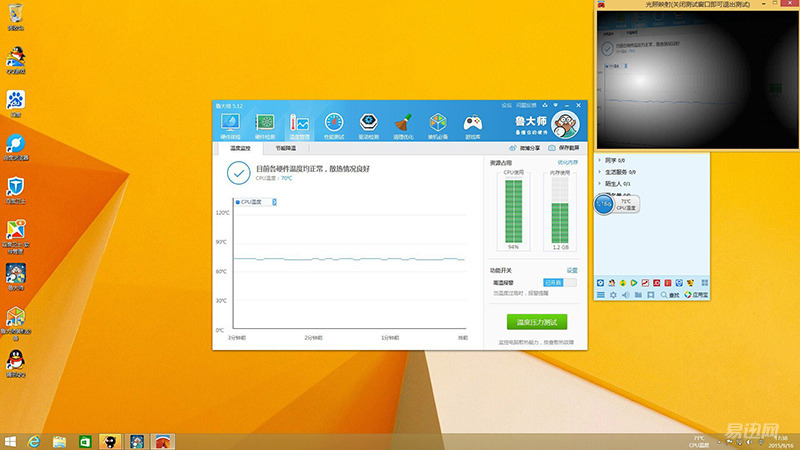Screen dimensions: 800x450
Task: Click the test preview image in 光照映射 window
Action: pos(697,80)
